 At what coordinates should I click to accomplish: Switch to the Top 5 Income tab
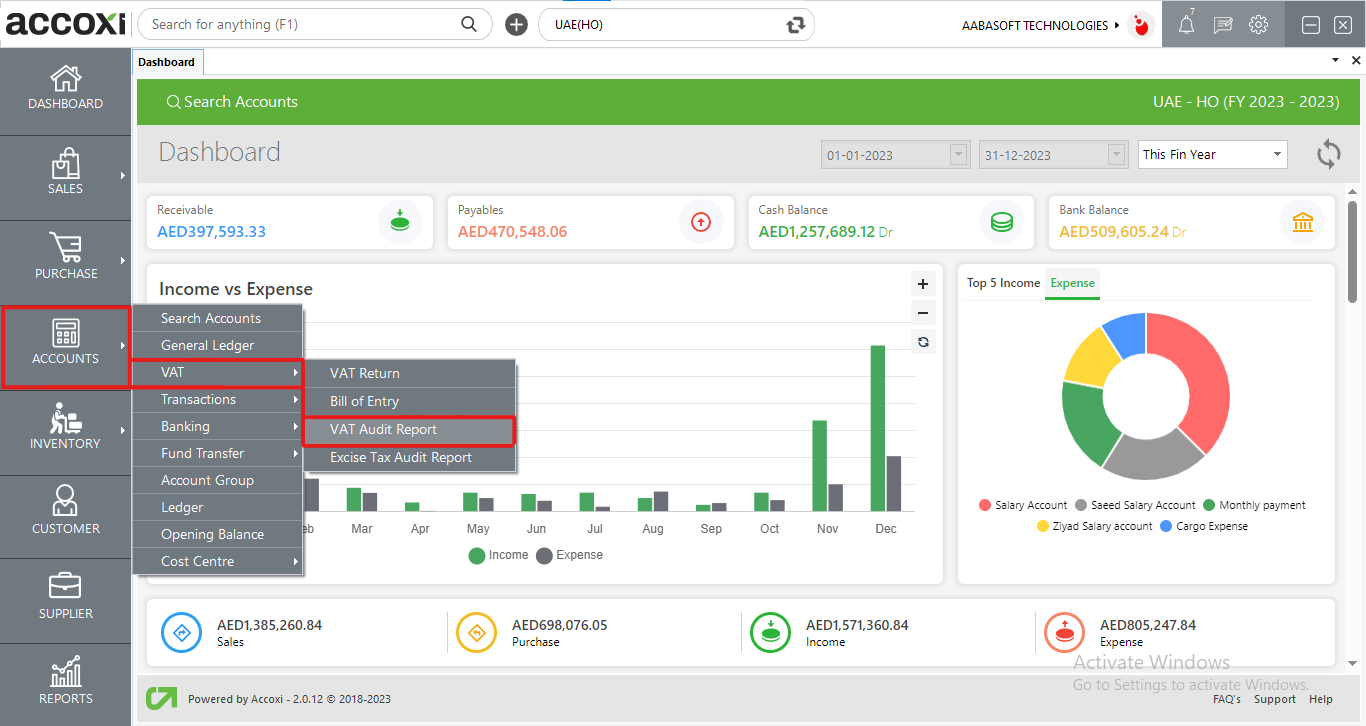point(1003,283)
